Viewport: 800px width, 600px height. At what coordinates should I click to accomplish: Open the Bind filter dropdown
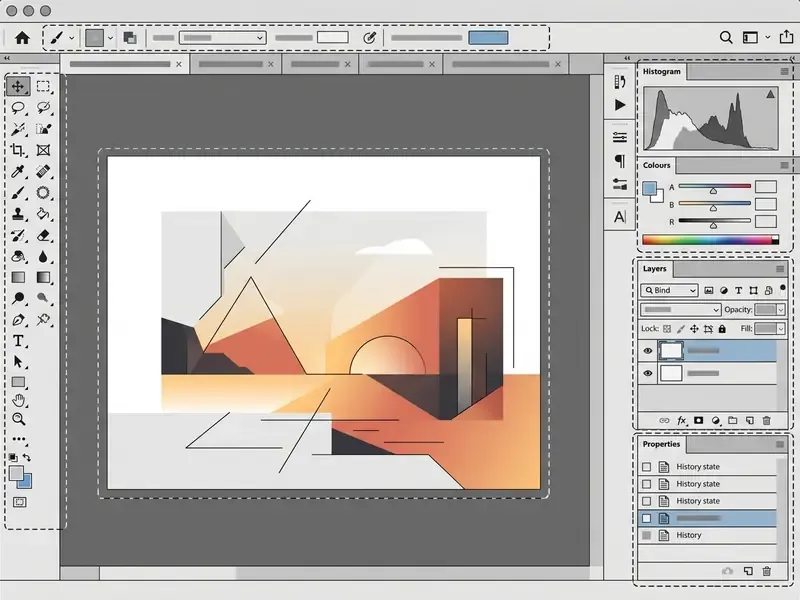tap(669, 290)
